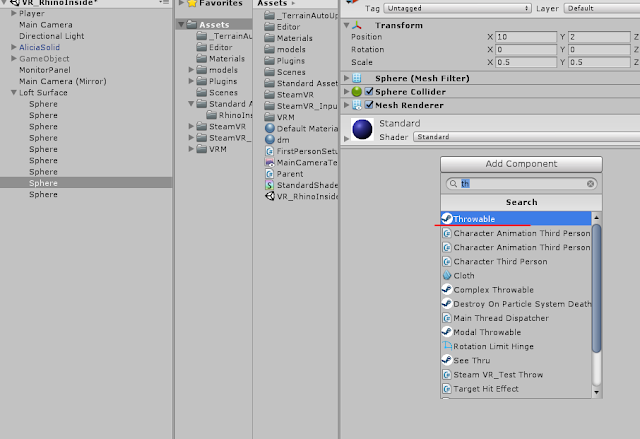The image size is (640, 439).
Task: Select Complex Throwable from the list
Action: [x=516, y=290]
